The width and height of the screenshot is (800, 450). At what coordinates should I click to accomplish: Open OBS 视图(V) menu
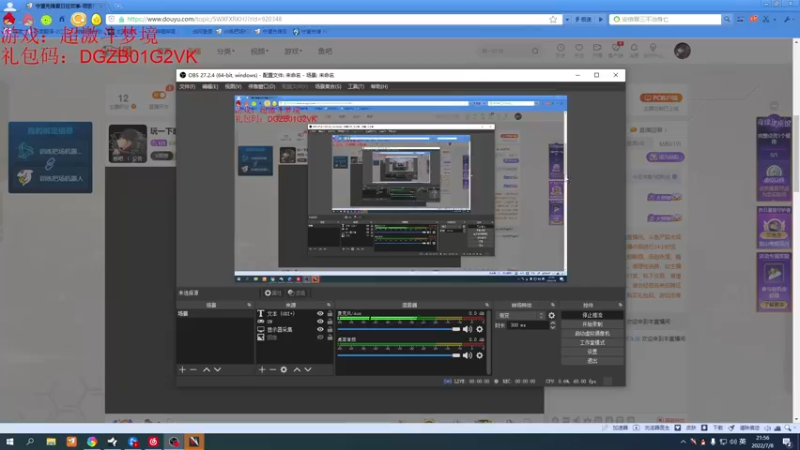pyautogui.click(x=233, y=87)
